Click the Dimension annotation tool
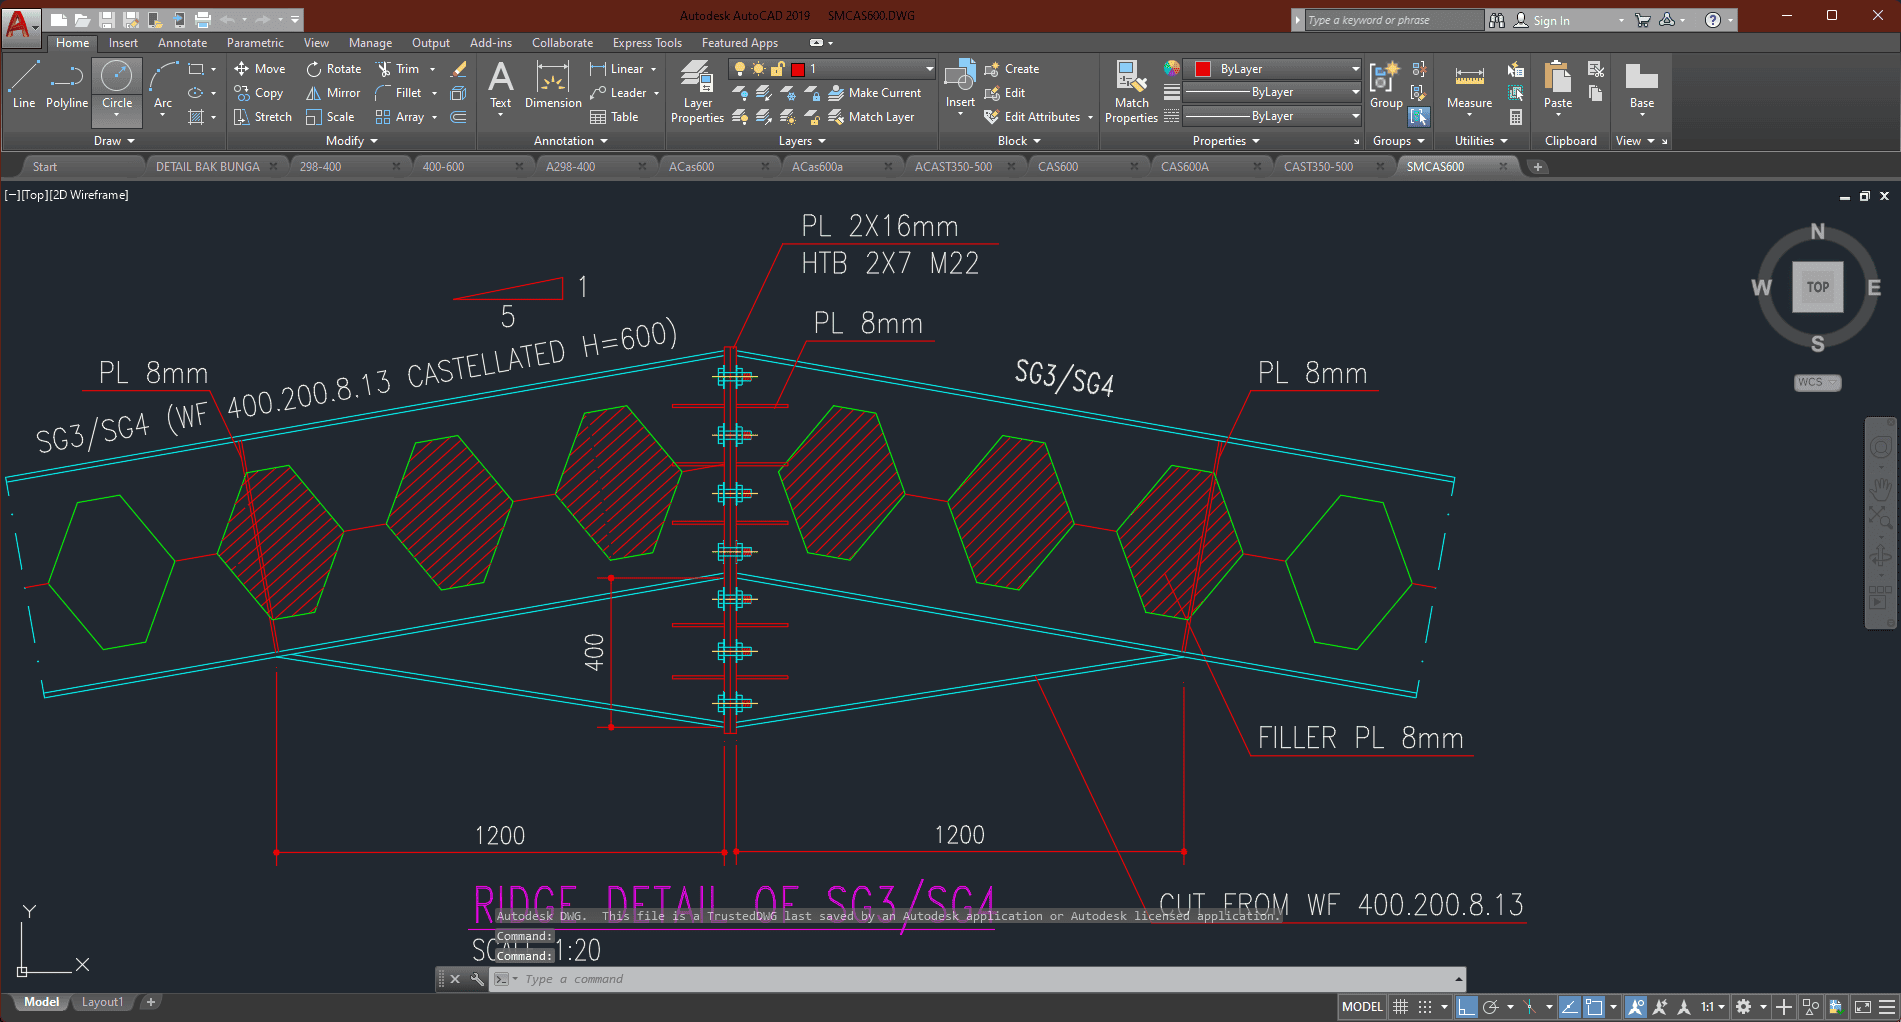Viewport: 1901px width, 1022px height. [x=553, y=85]
